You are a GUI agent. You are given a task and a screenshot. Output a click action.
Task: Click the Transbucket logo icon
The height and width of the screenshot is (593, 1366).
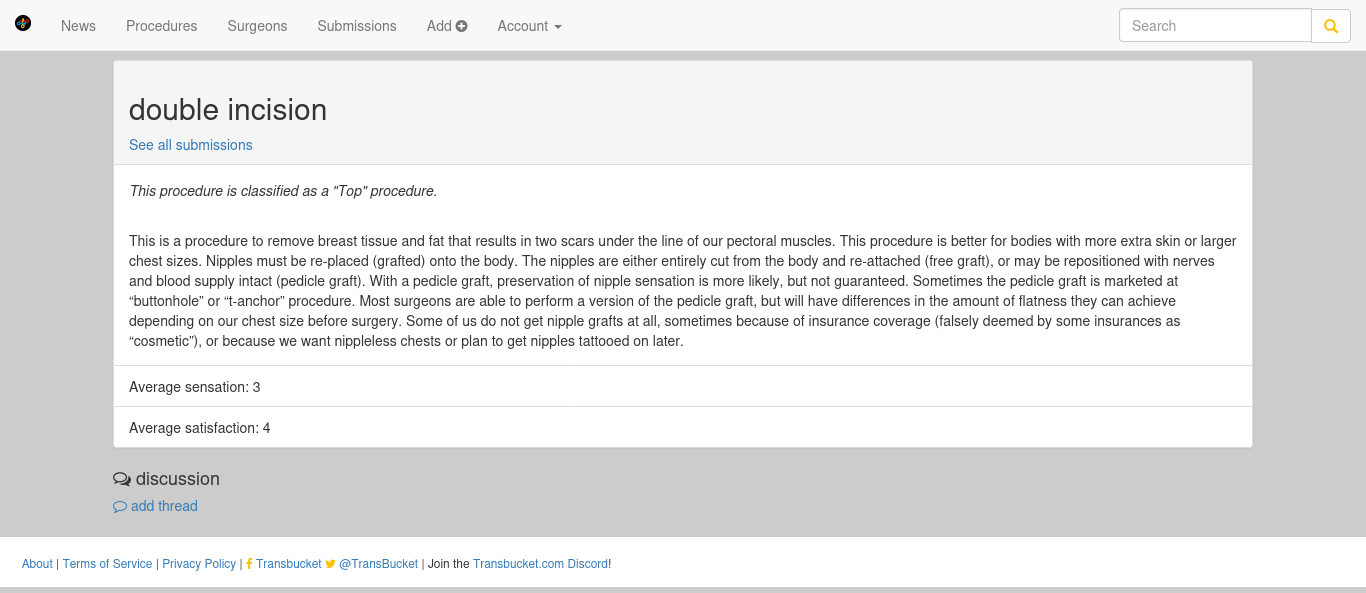23,23
